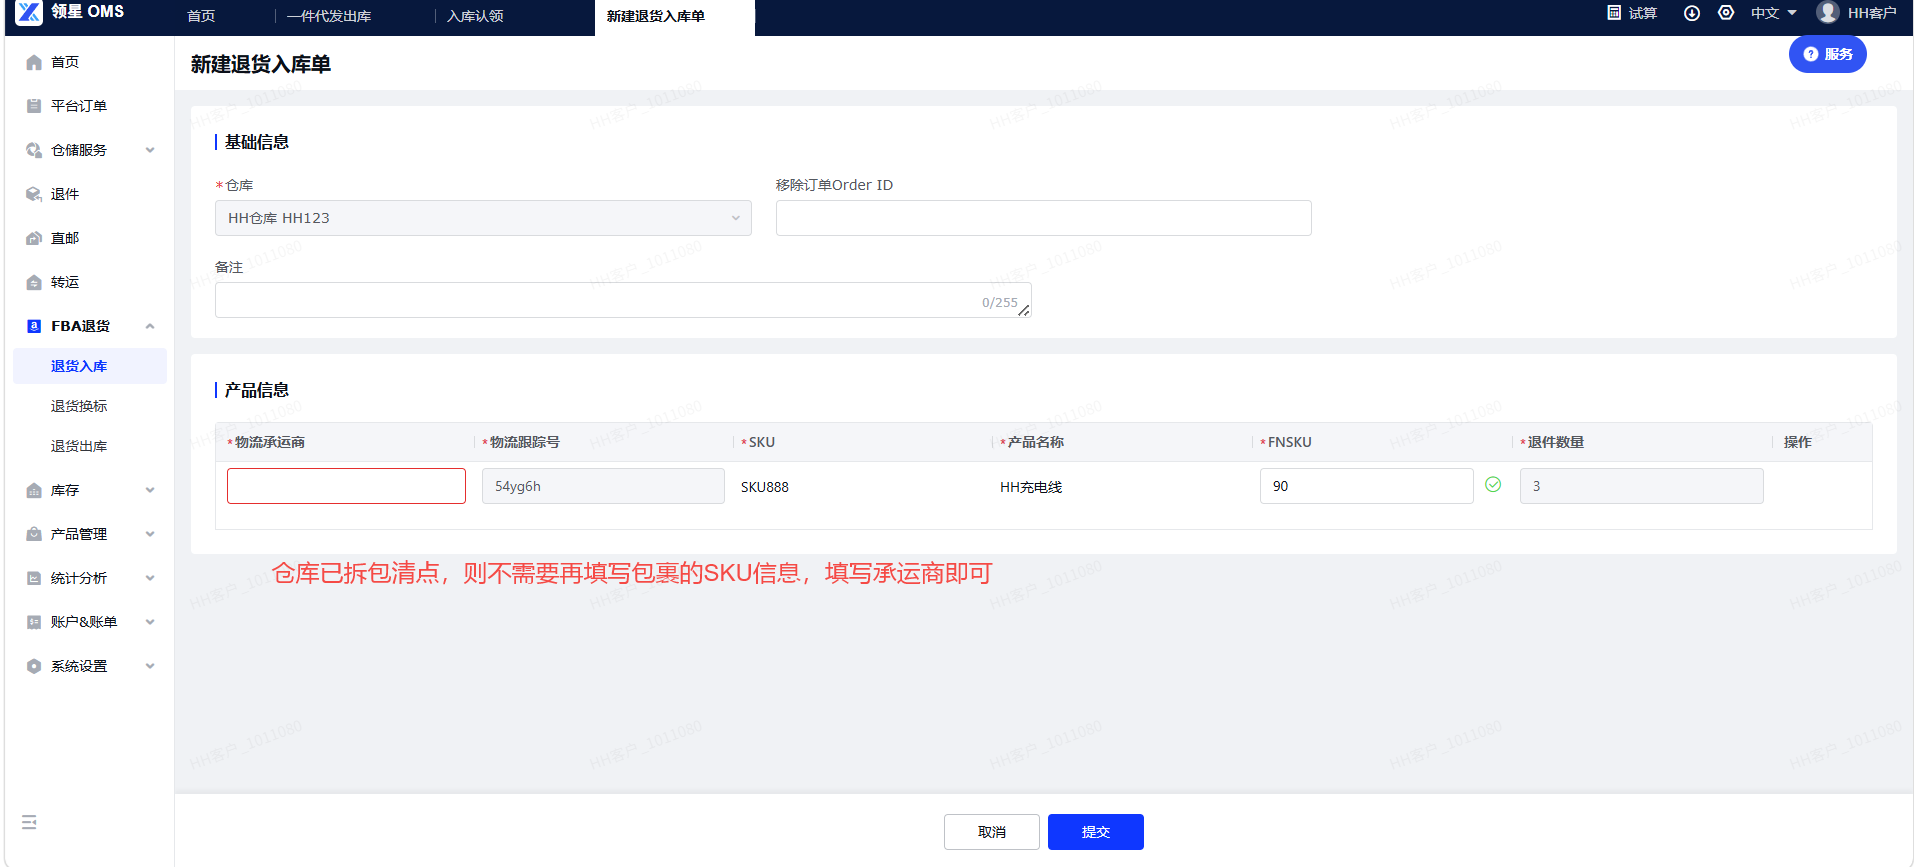Viewport: 1919px width, 867px height.
Task: Click the HH客户 user avatar
Action: pos(1828,12)
